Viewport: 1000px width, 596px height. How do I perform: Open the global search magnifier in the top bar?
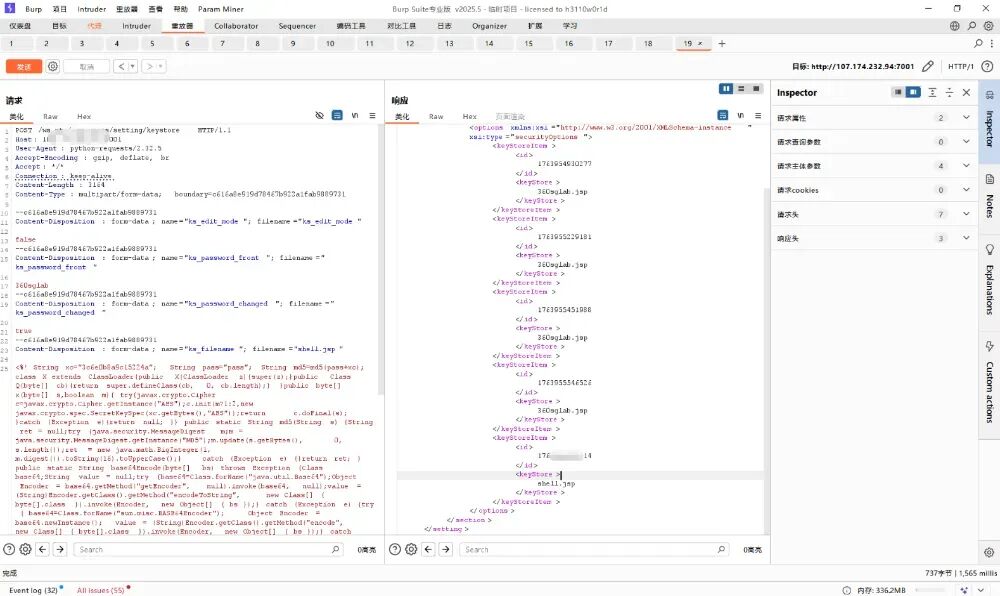(971, 26)
